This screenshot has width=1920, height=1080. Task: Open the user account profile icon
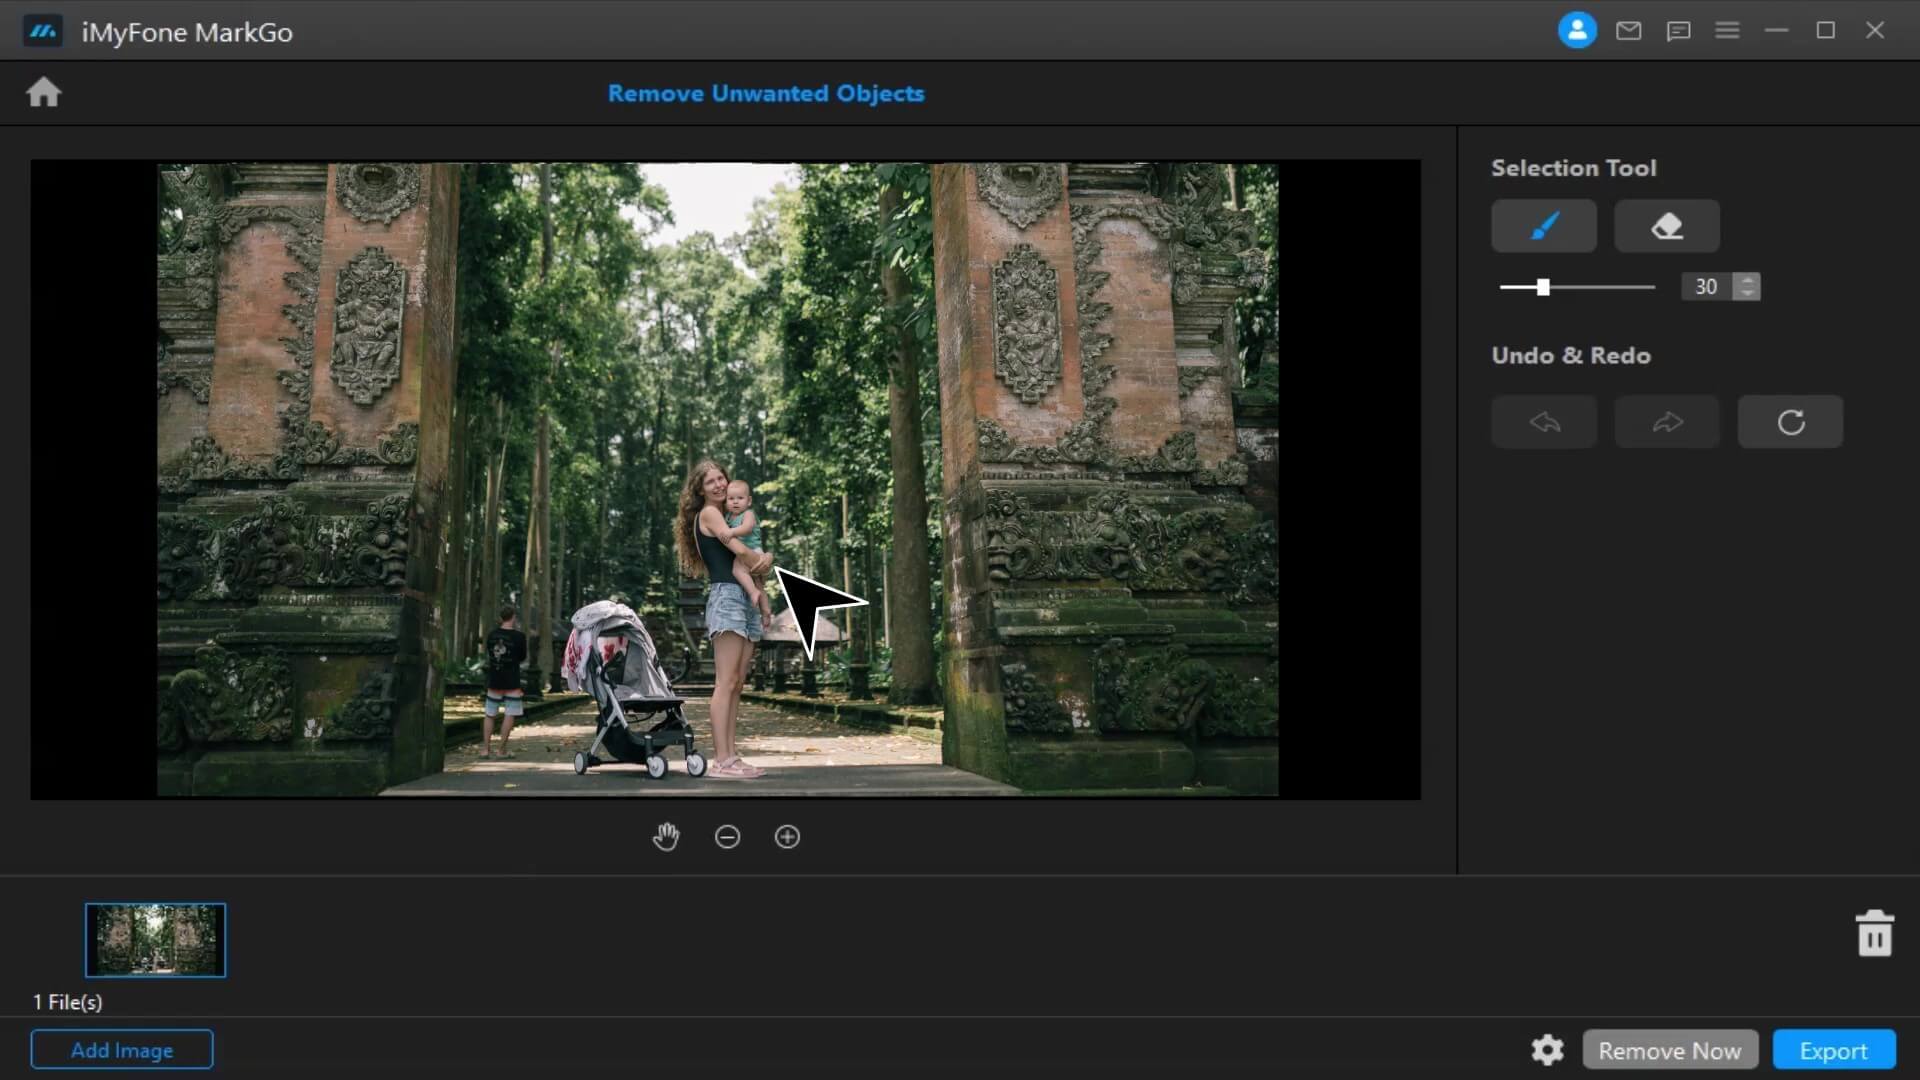(x=1577, y=31)
